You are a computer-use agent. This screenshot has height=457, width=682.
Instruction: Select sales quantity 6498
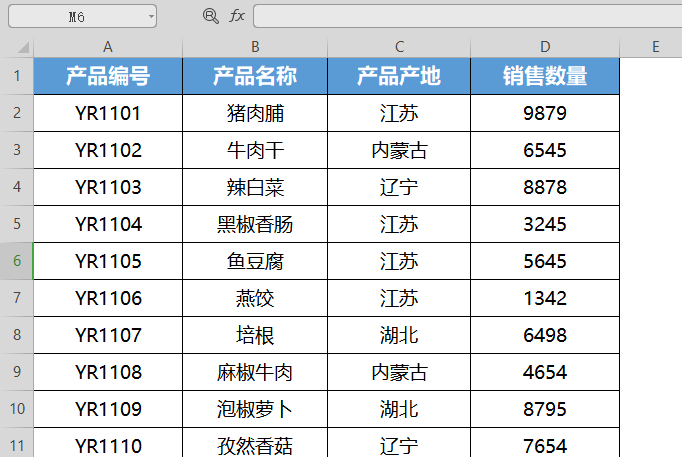545,335
